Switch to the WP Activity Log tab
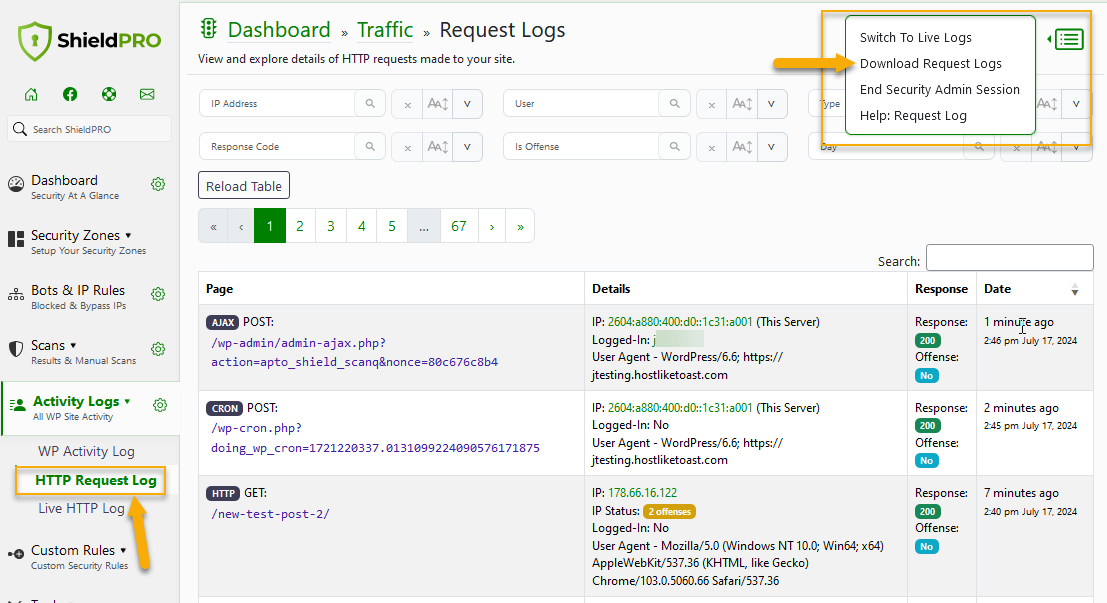Viewport: 1107px width, 603px height. pos(86,451)
